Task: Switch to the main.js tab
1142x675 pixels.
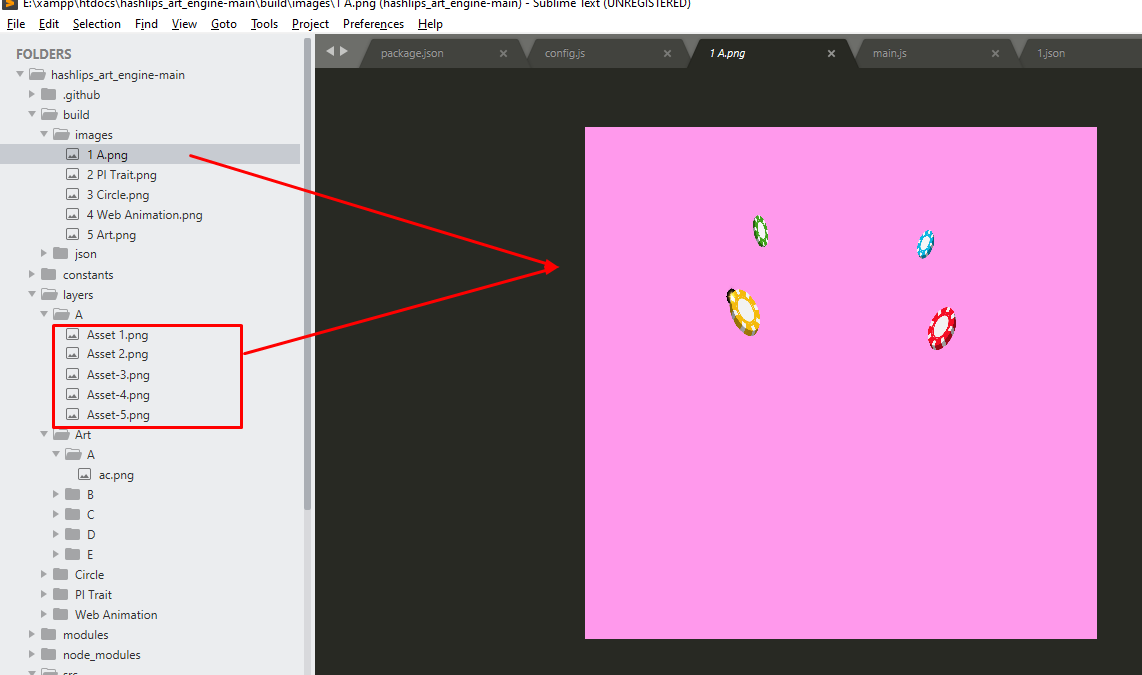Action: pyautogui.click(x=889, y=53)
